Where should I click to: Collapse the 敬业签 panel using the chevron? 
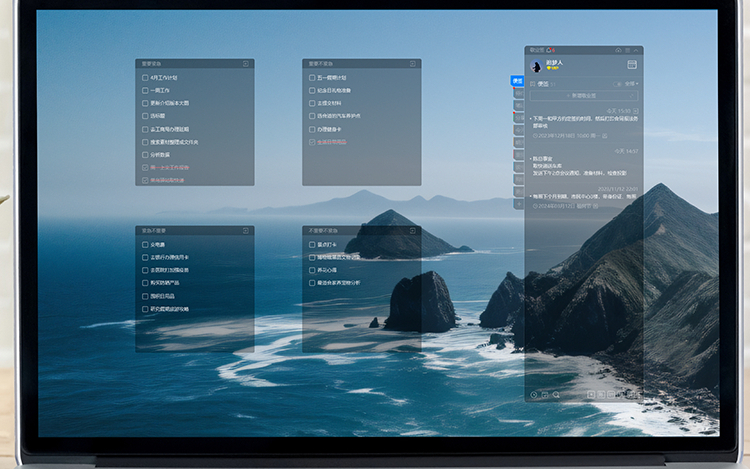pos(636,49)
